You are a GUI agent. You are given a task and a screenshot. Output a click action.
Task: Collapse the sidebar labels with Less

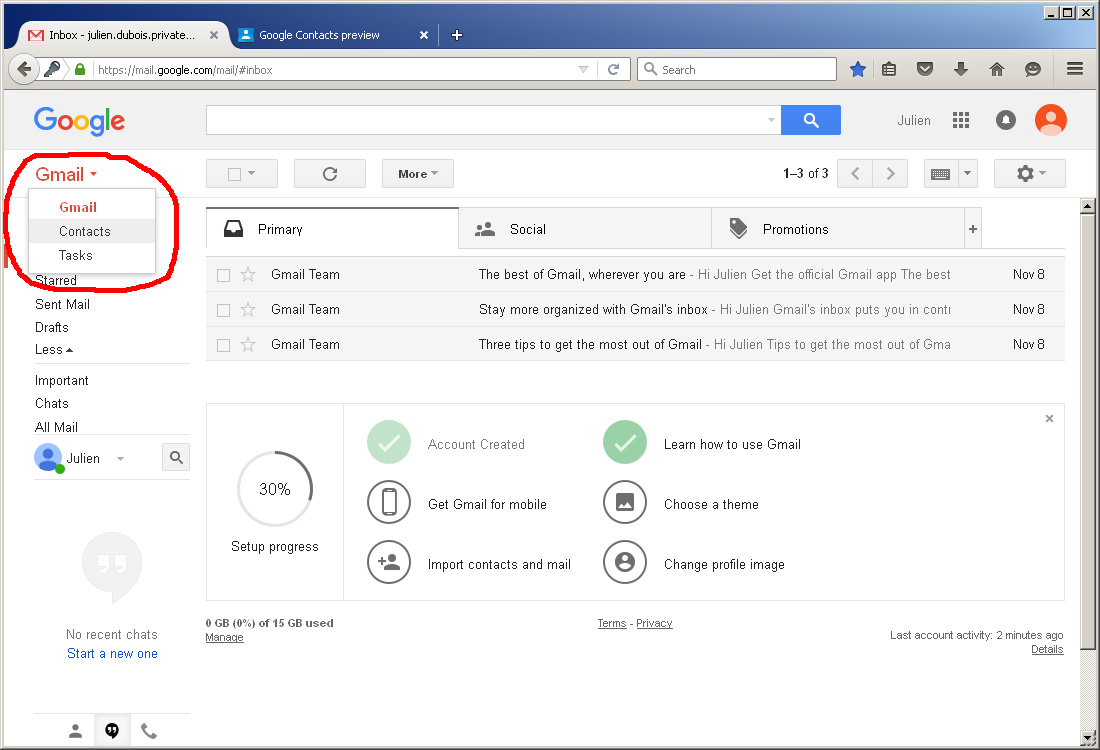click(54, 350)
